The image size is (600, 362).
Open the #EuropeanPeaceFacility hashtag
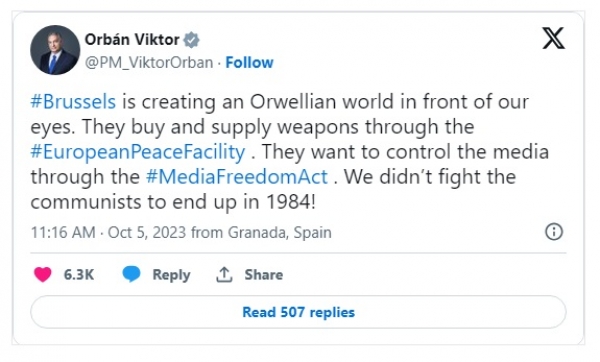[138, 152]
